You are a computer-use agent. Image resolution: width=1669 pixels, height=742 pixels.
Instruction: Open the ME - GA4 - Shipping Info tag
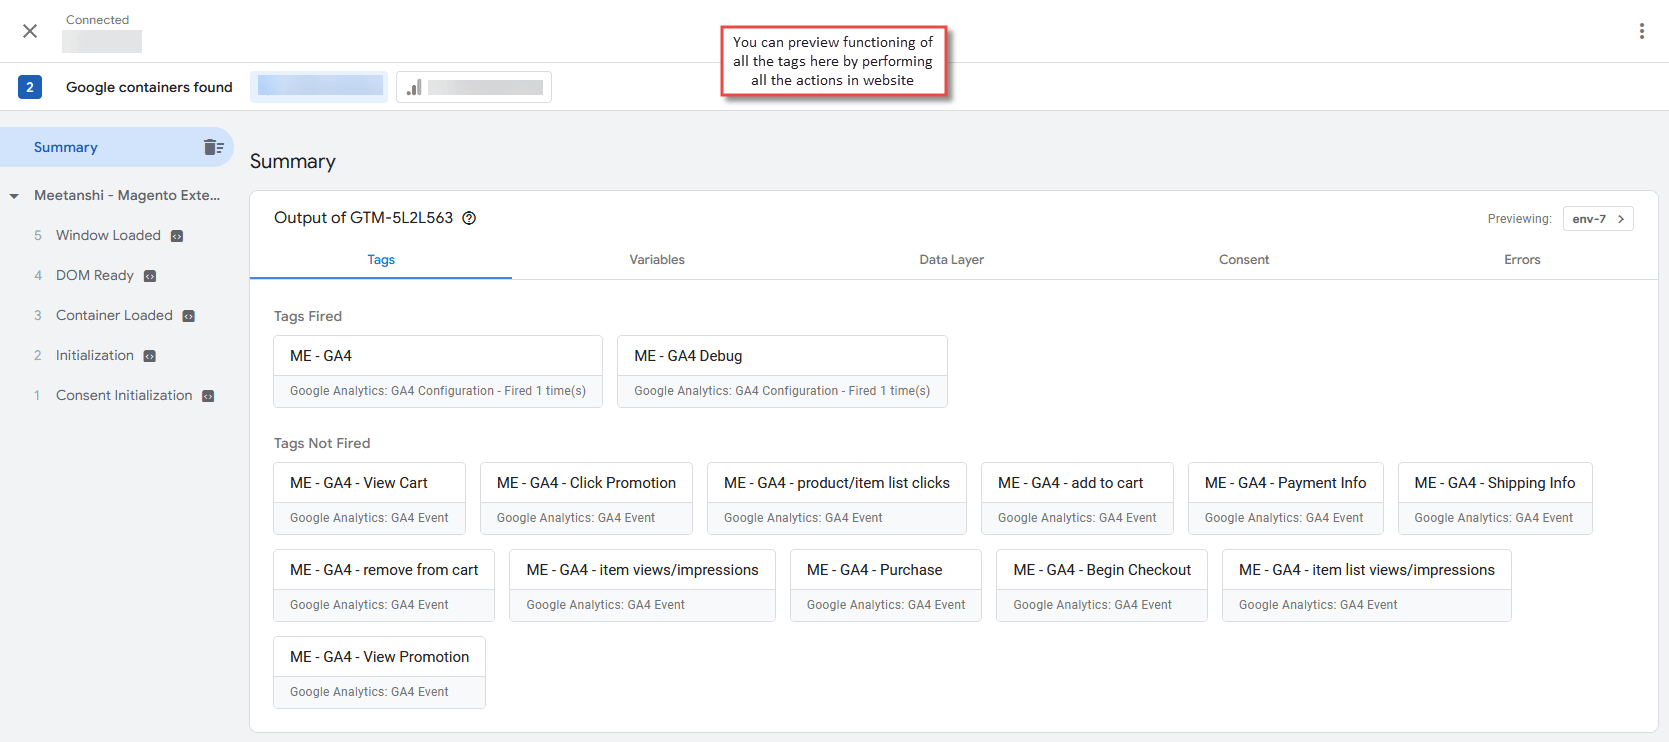point(1495,498)
